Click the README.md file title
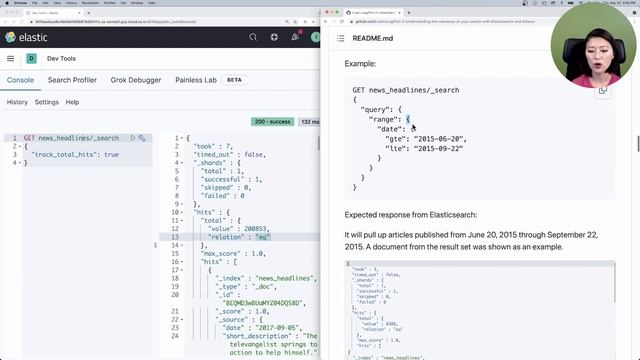The image size is (640, 360). tap(373, 38)
